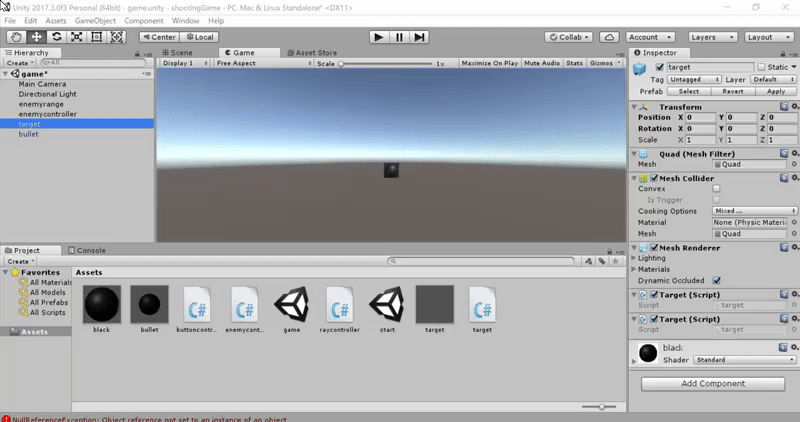Start Play mode
Image resolution: width=800 pixels, height=422 pixels.
379,37
